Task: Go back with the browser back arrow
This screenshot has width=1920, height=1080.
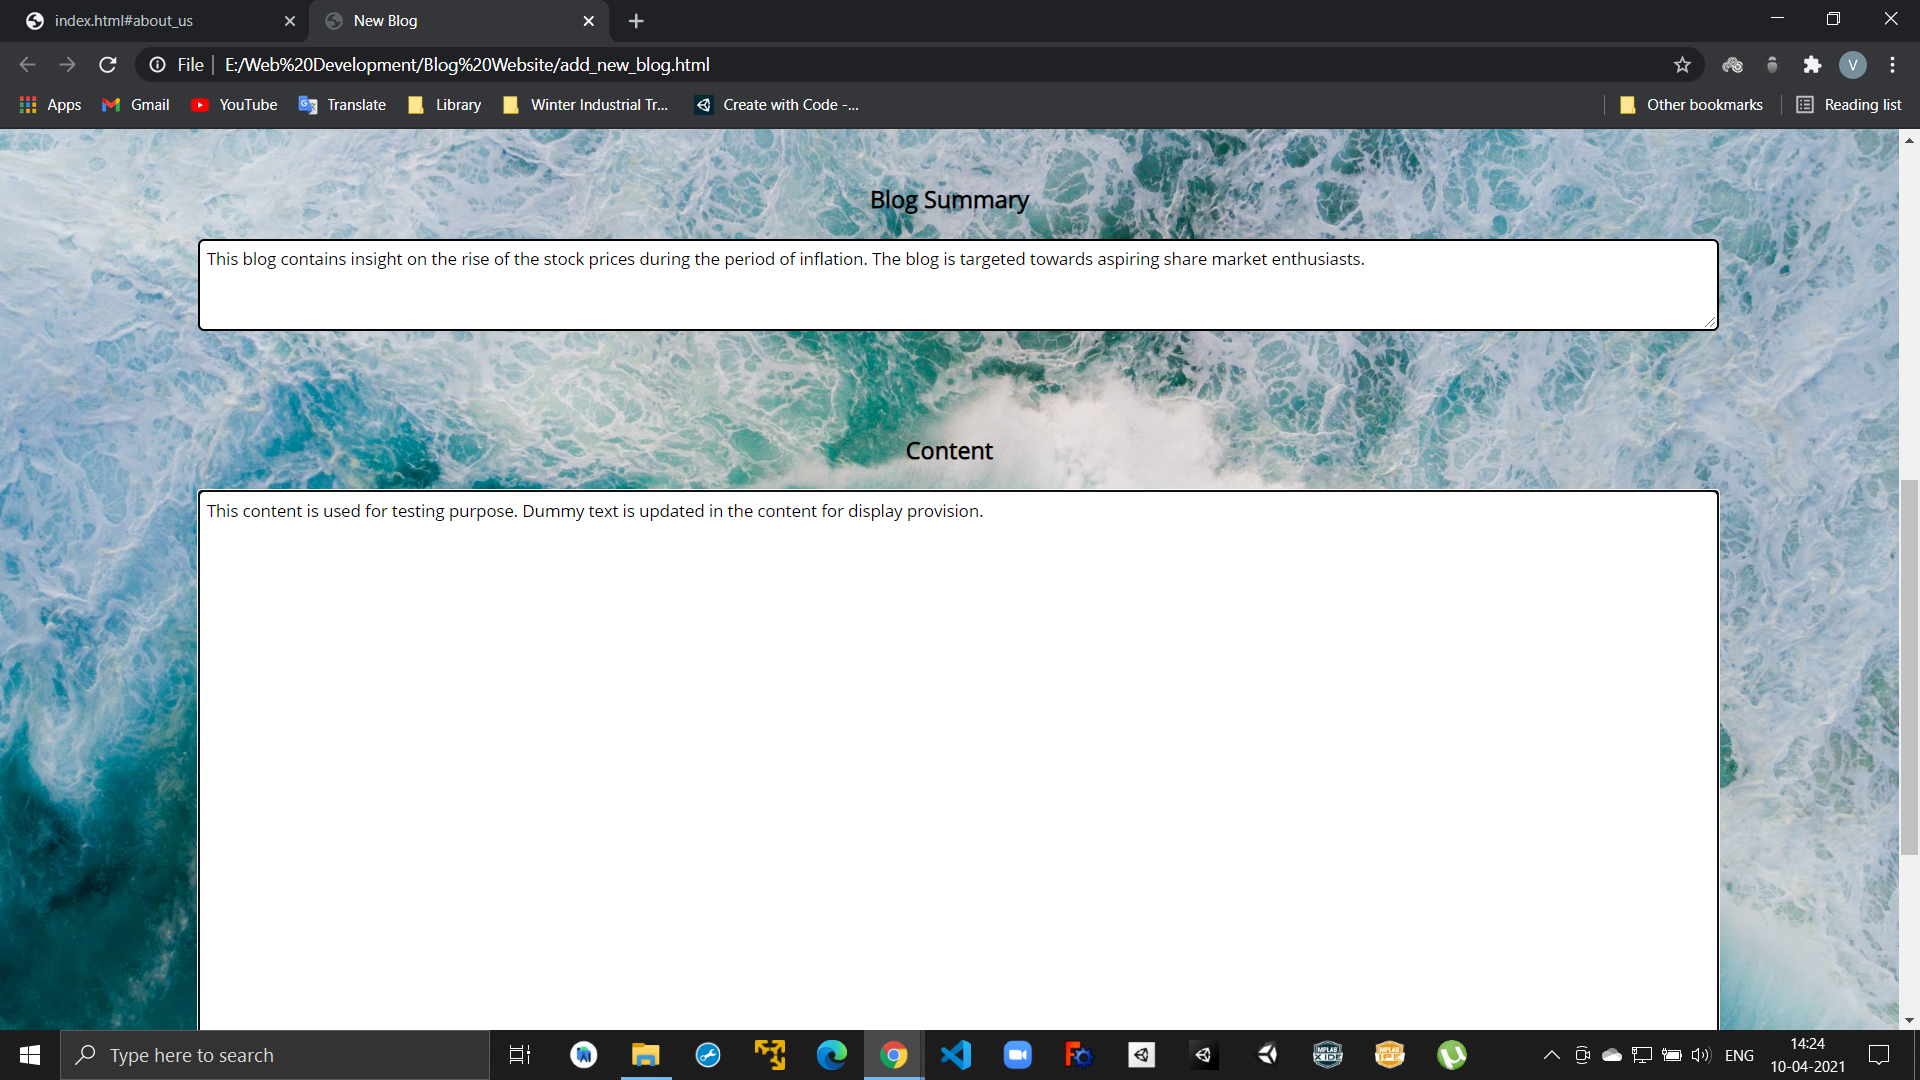Action: click(28, 65)
